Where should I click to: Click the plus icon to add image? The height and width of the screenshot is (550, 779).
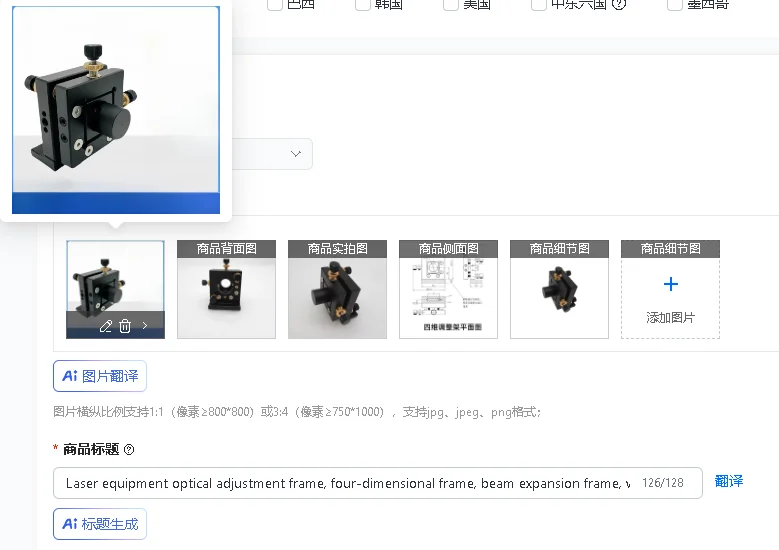pyautogui.click(x=671, y=284)
